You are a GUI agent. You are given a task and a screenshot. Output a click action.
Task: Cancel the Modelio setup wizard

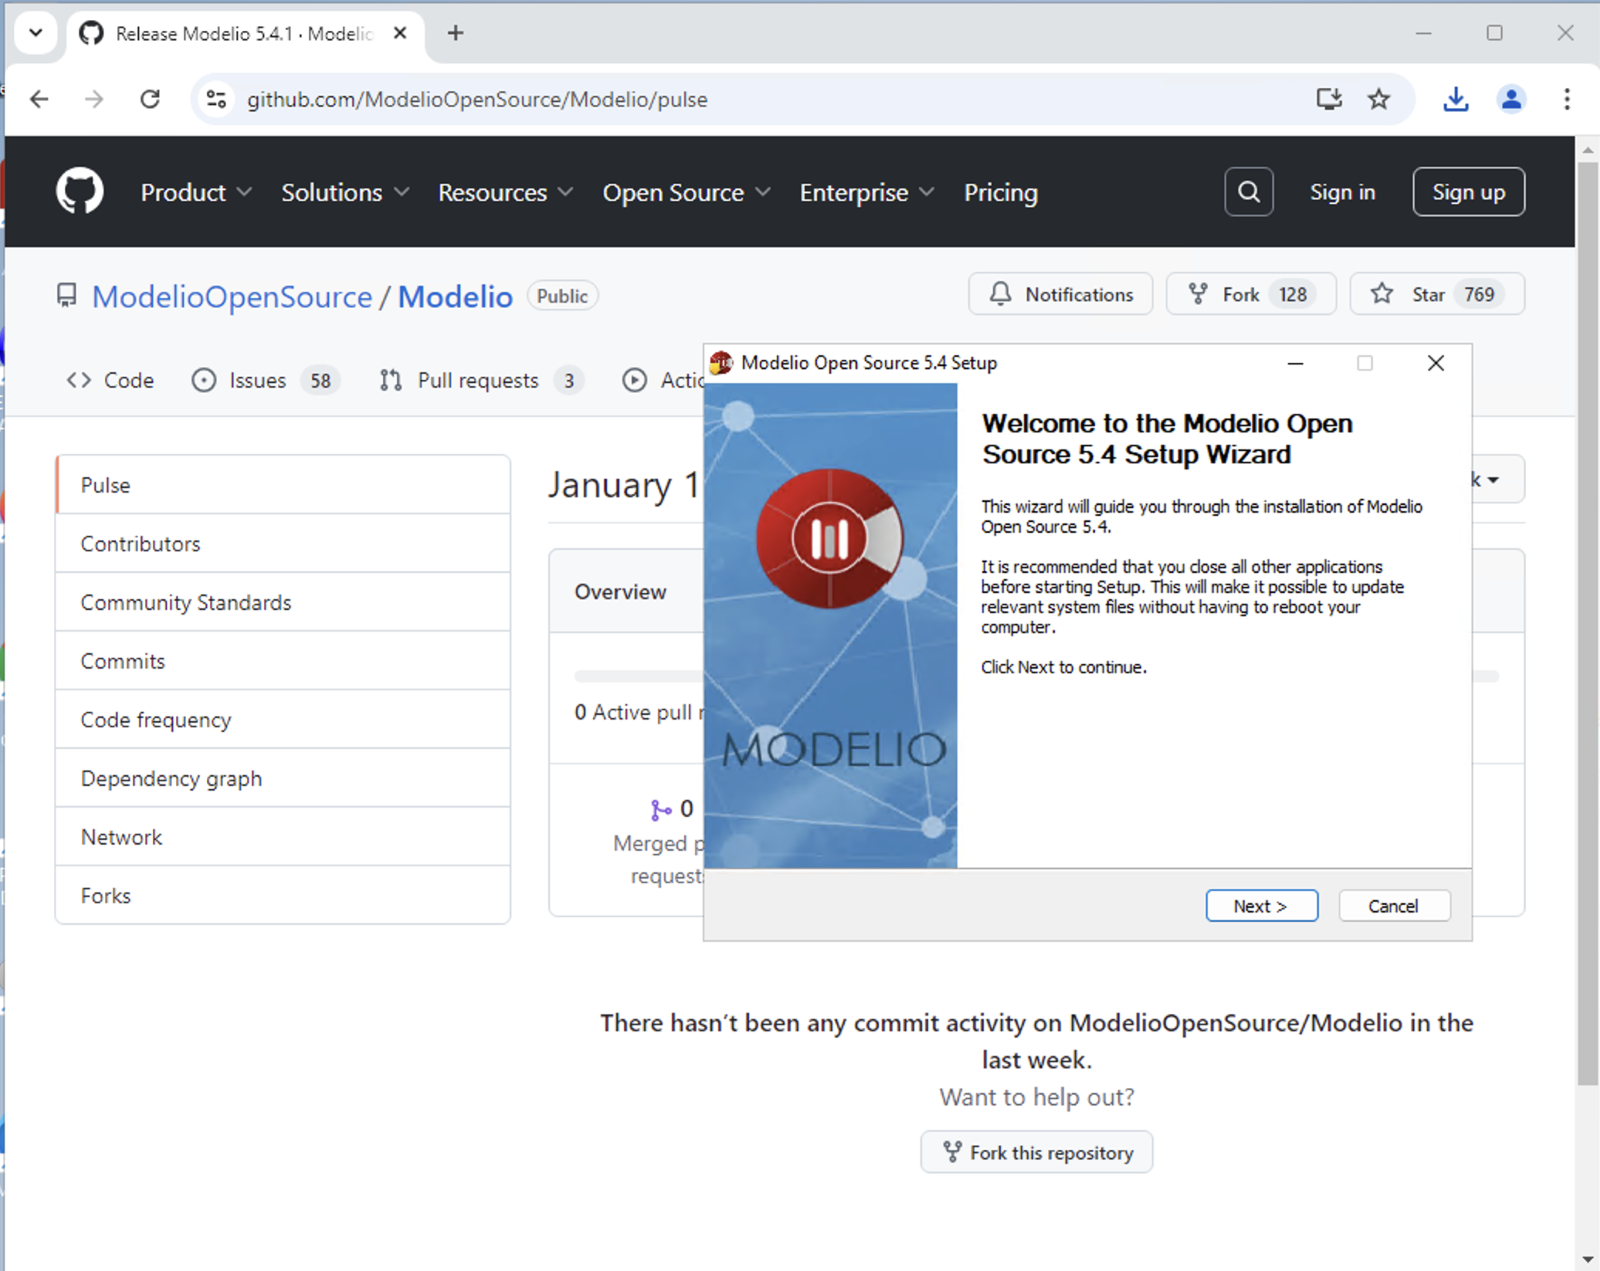pos(1393,906)
